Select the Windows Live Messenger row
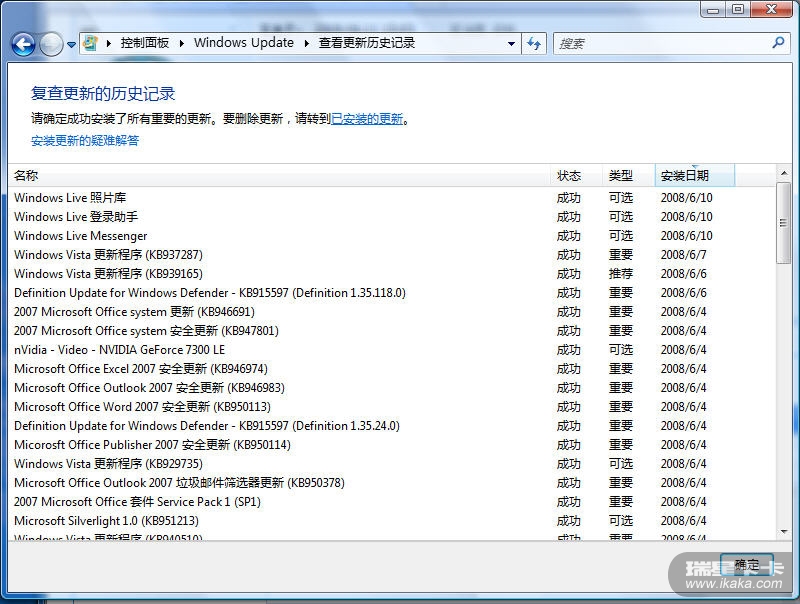Screen dimensions: 800x604 392,236
